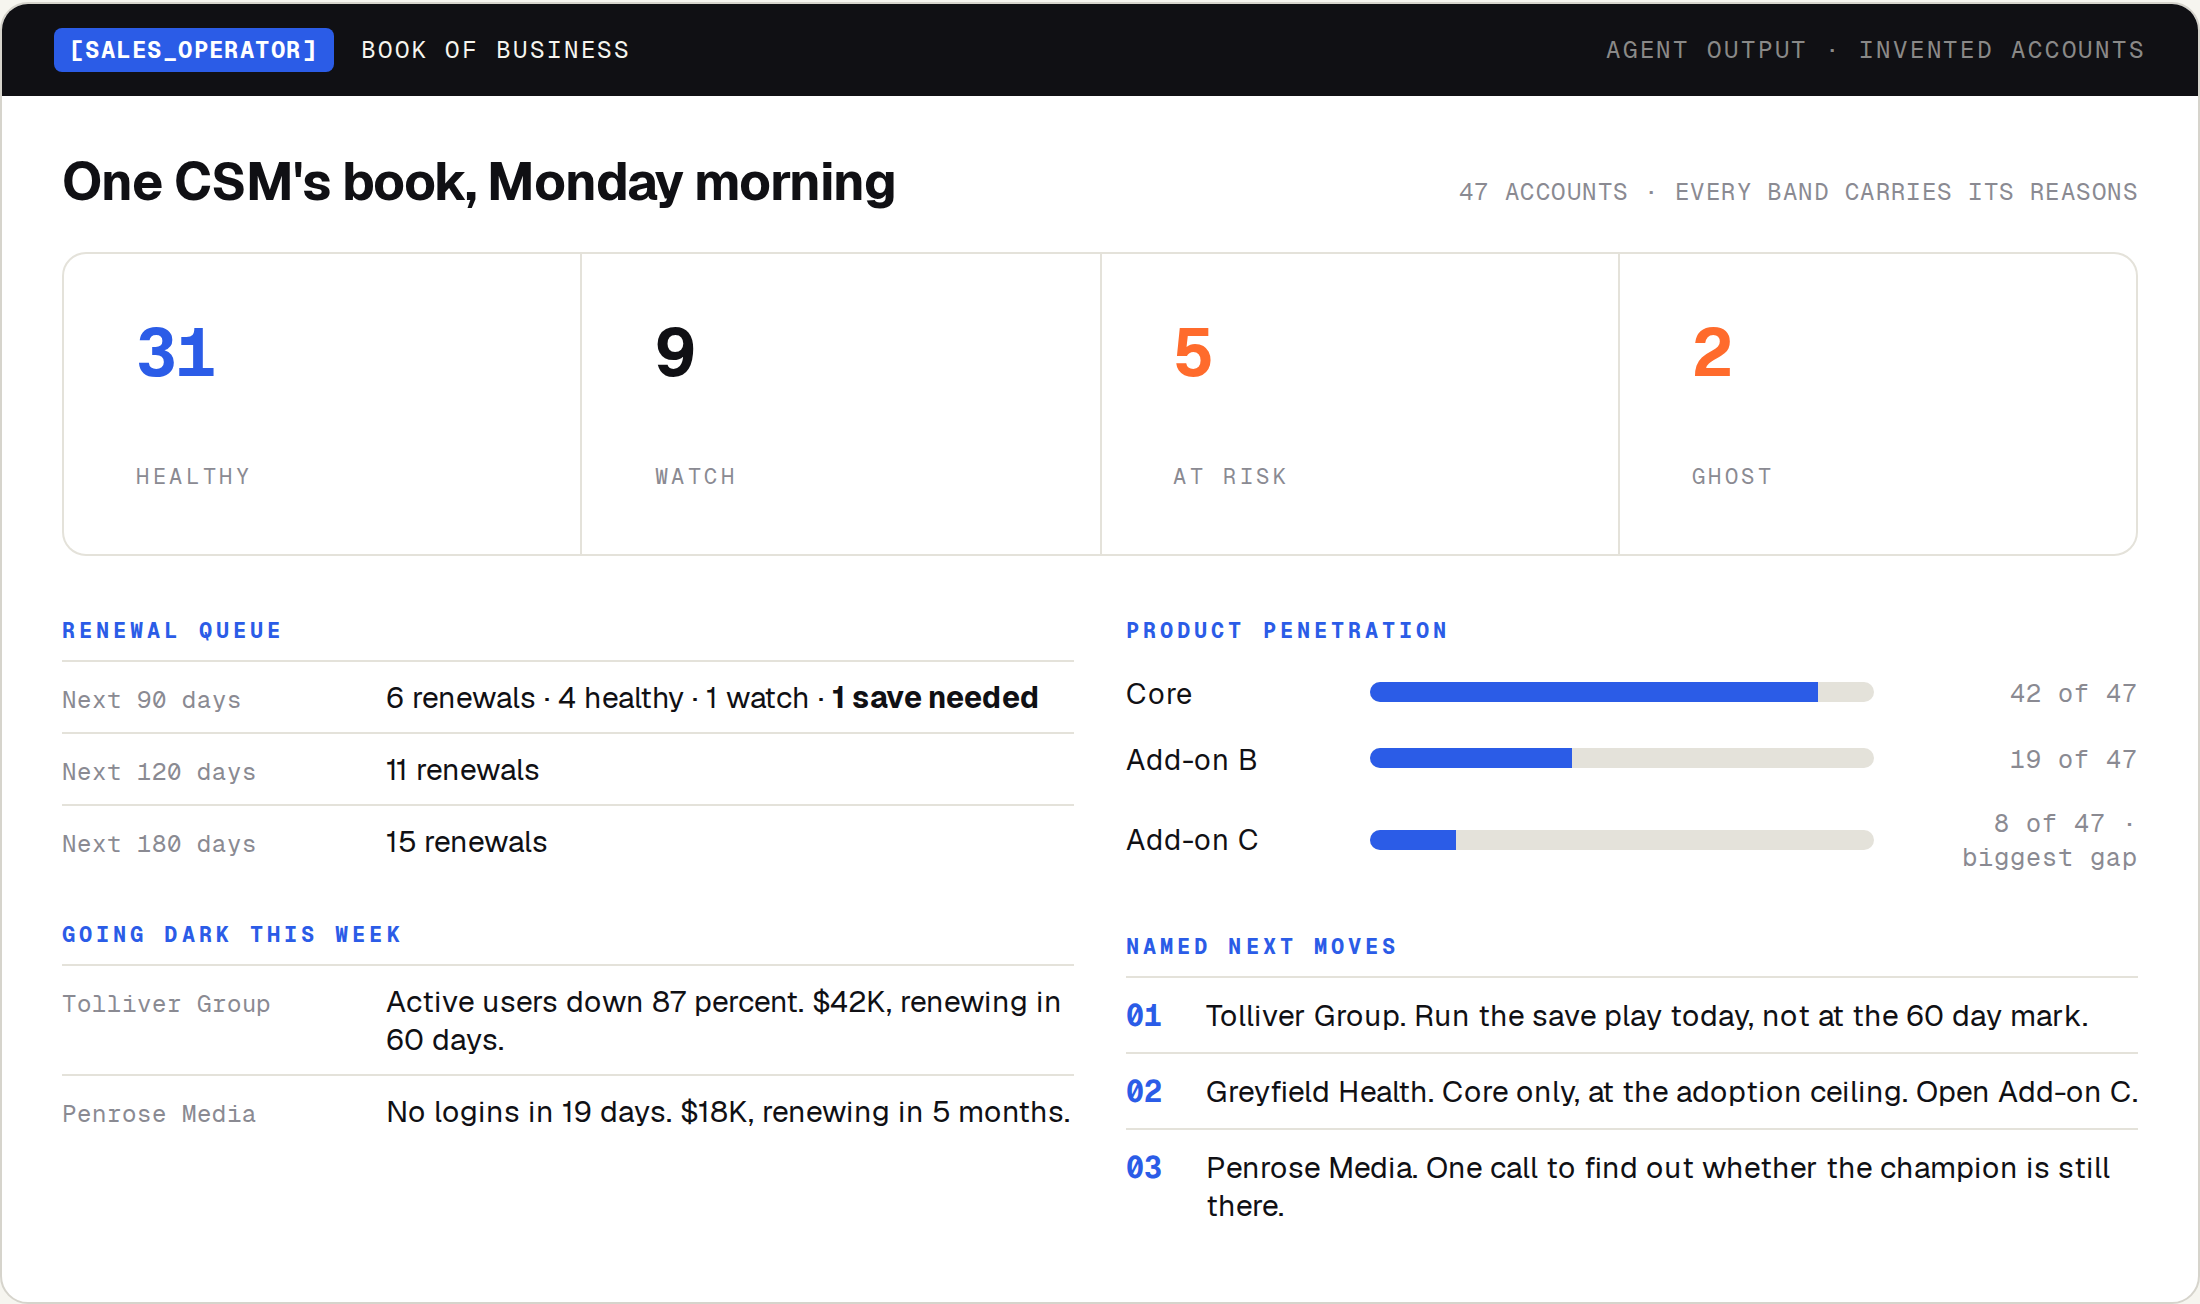Click the BOOK OF BUSINESS header label
Screen dimensions: 2200x1304
495,50
